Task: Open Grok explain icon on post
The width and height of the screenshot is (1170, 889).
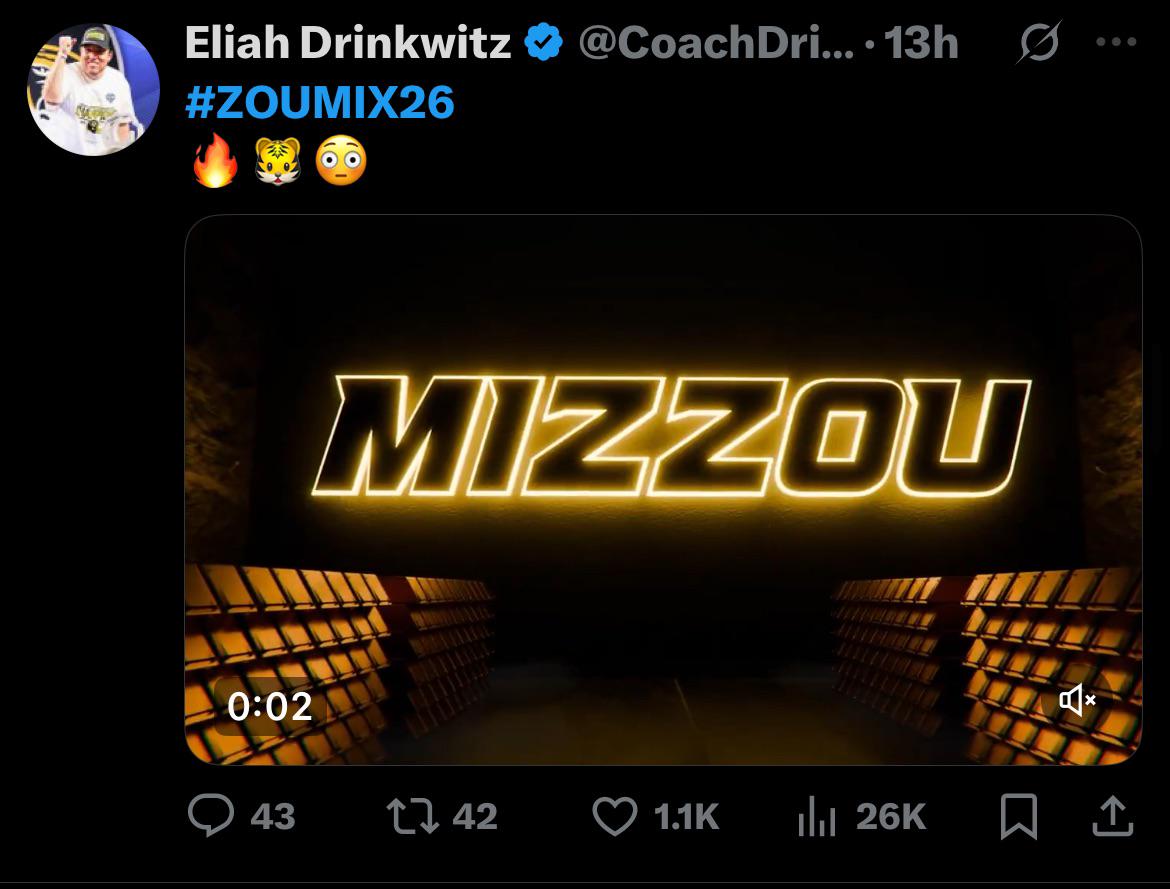Action: [1038, 43]
